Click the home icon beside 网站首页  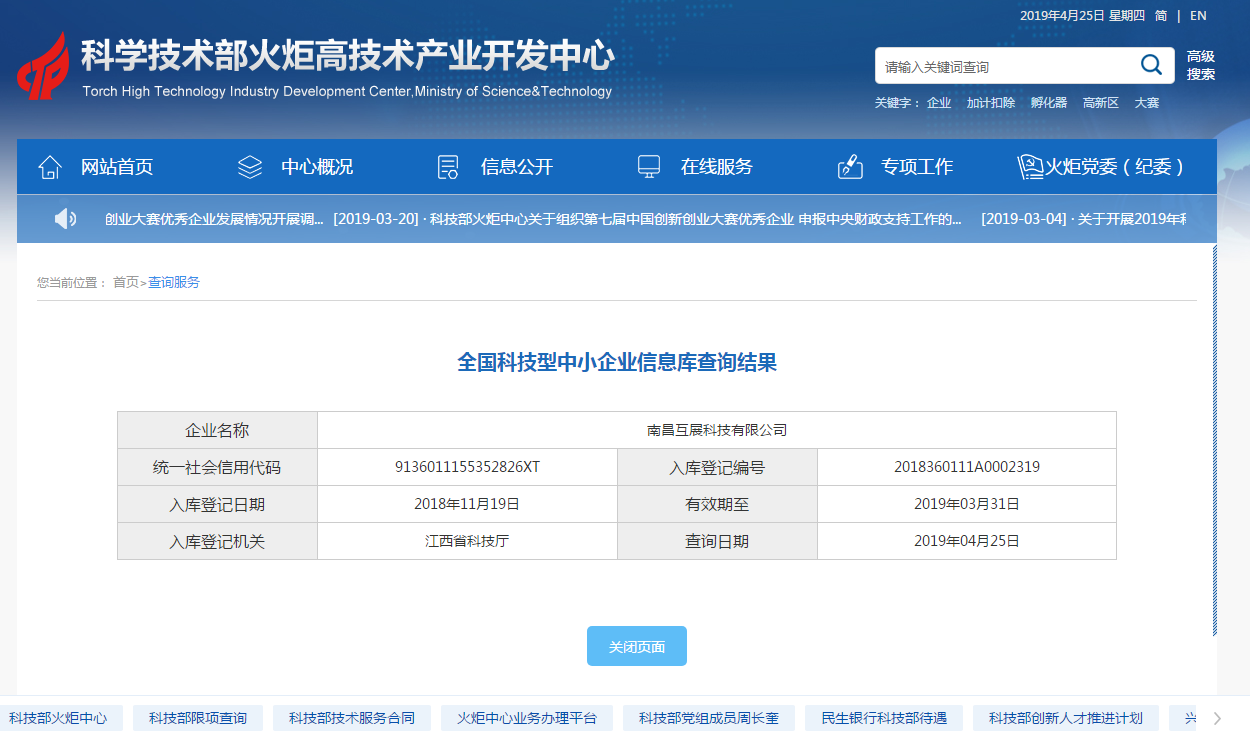click(50, 167)
